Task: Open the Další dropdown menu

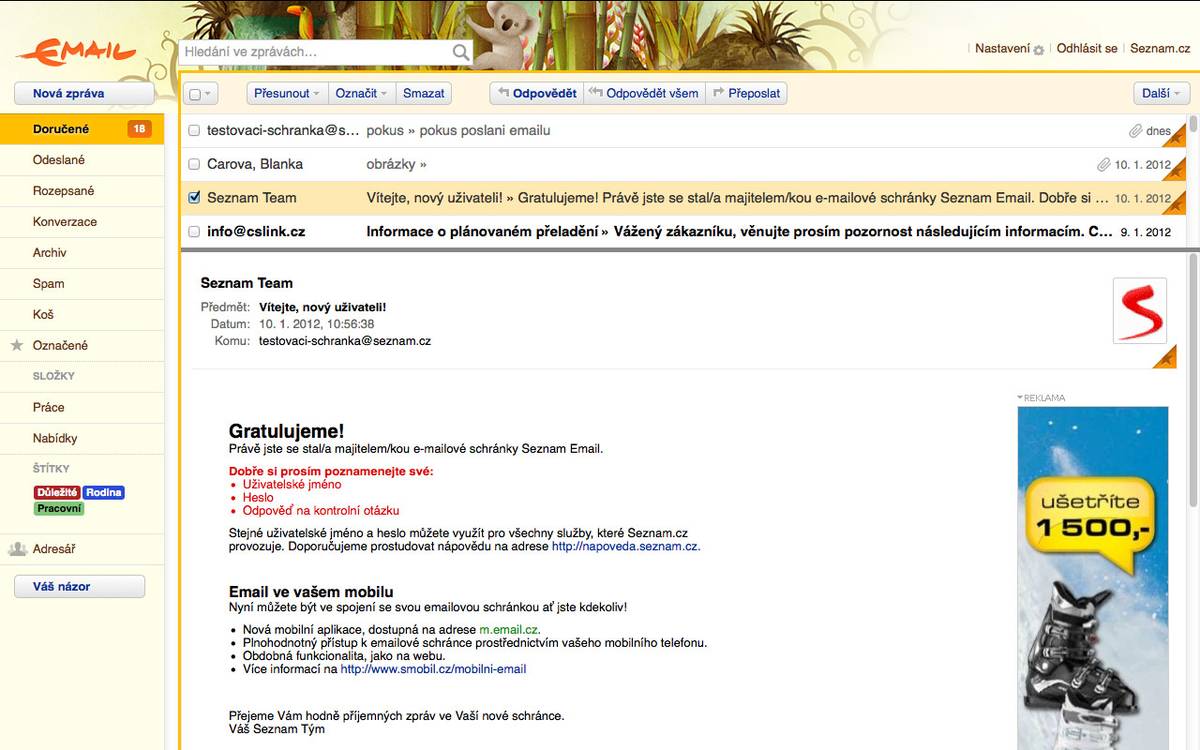Action: (x=1161, y=93)
